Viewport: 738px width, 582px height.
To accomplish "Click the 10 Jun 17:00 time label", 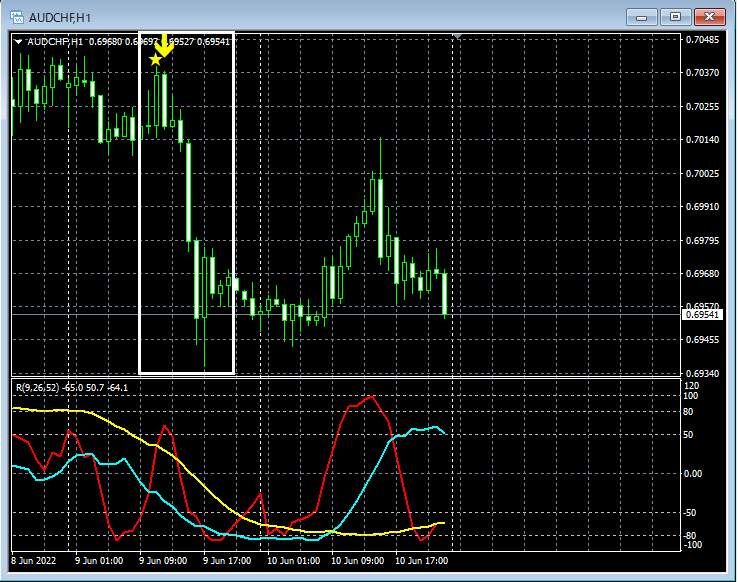I will point(421,561).
